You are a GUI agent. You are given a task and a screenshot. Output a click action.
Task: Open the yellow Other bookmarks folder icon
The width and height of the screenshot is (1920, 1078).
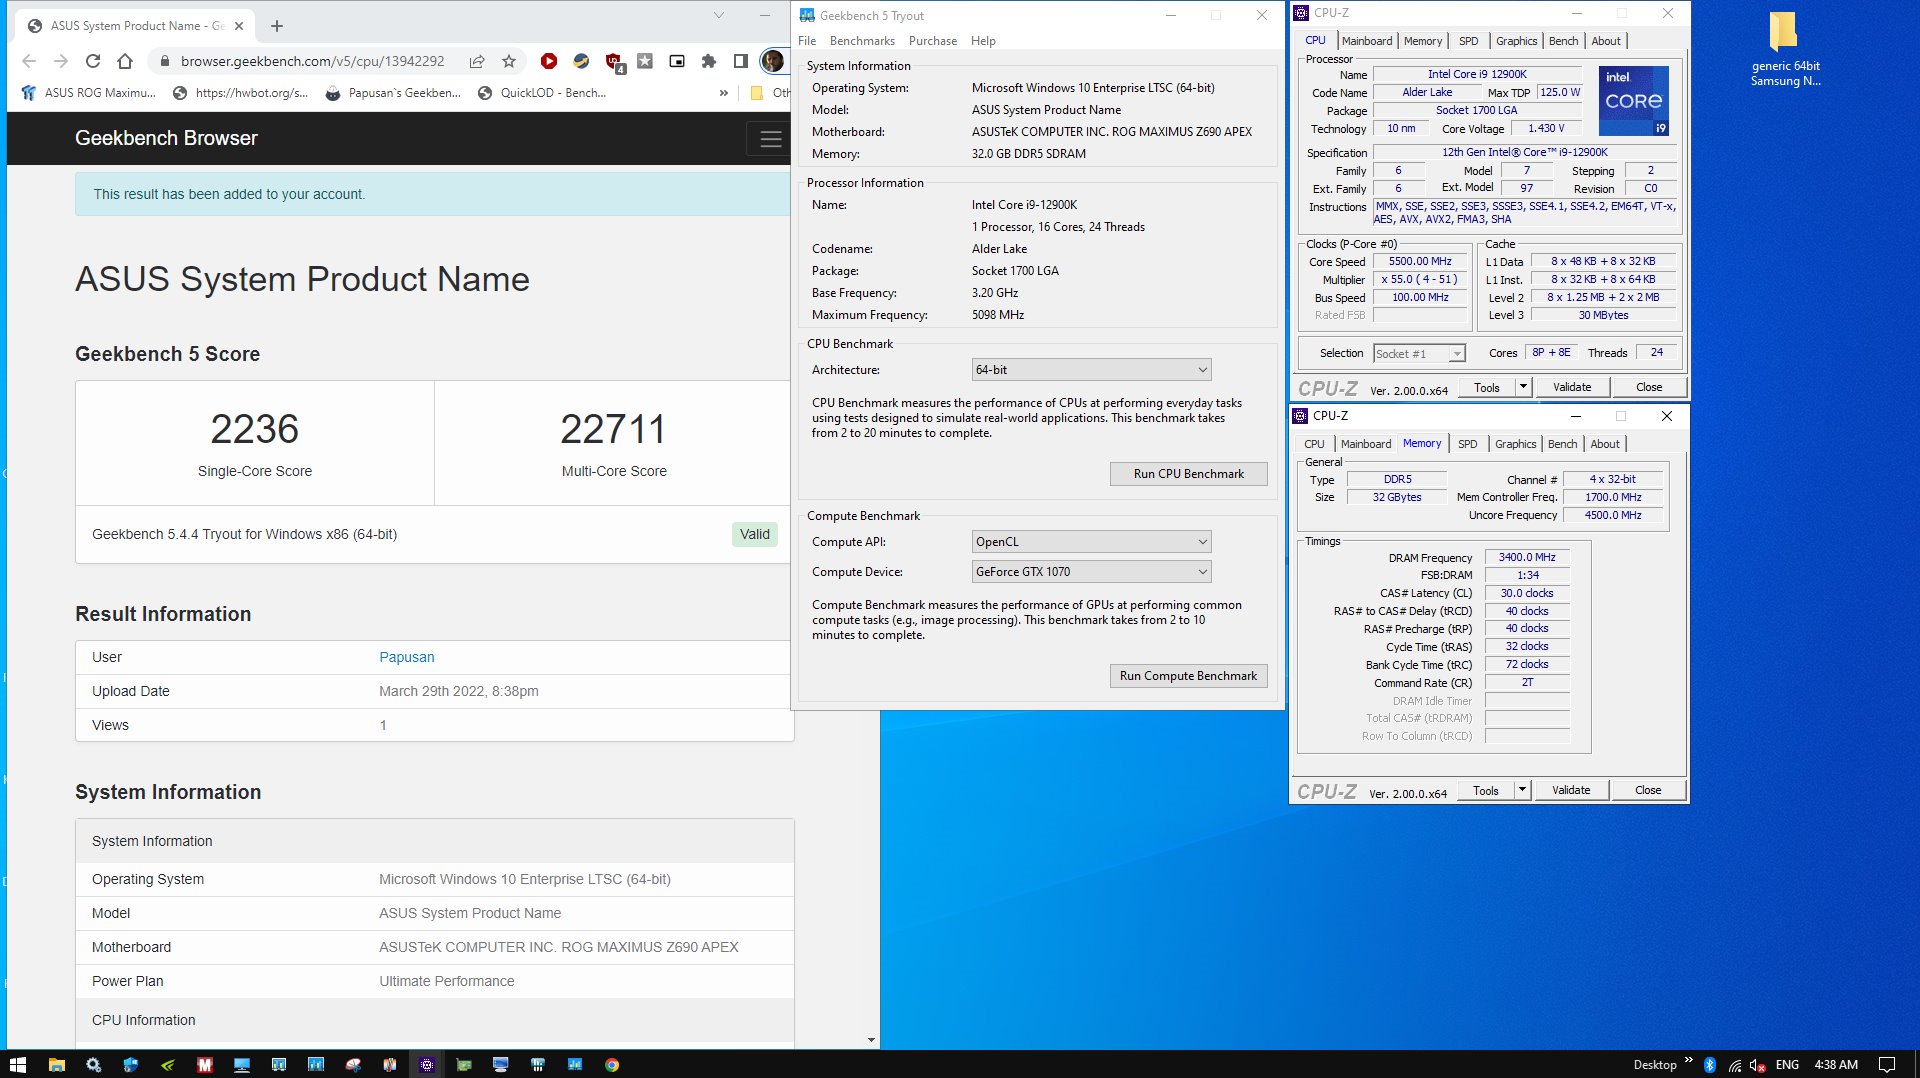click(757, 93)
